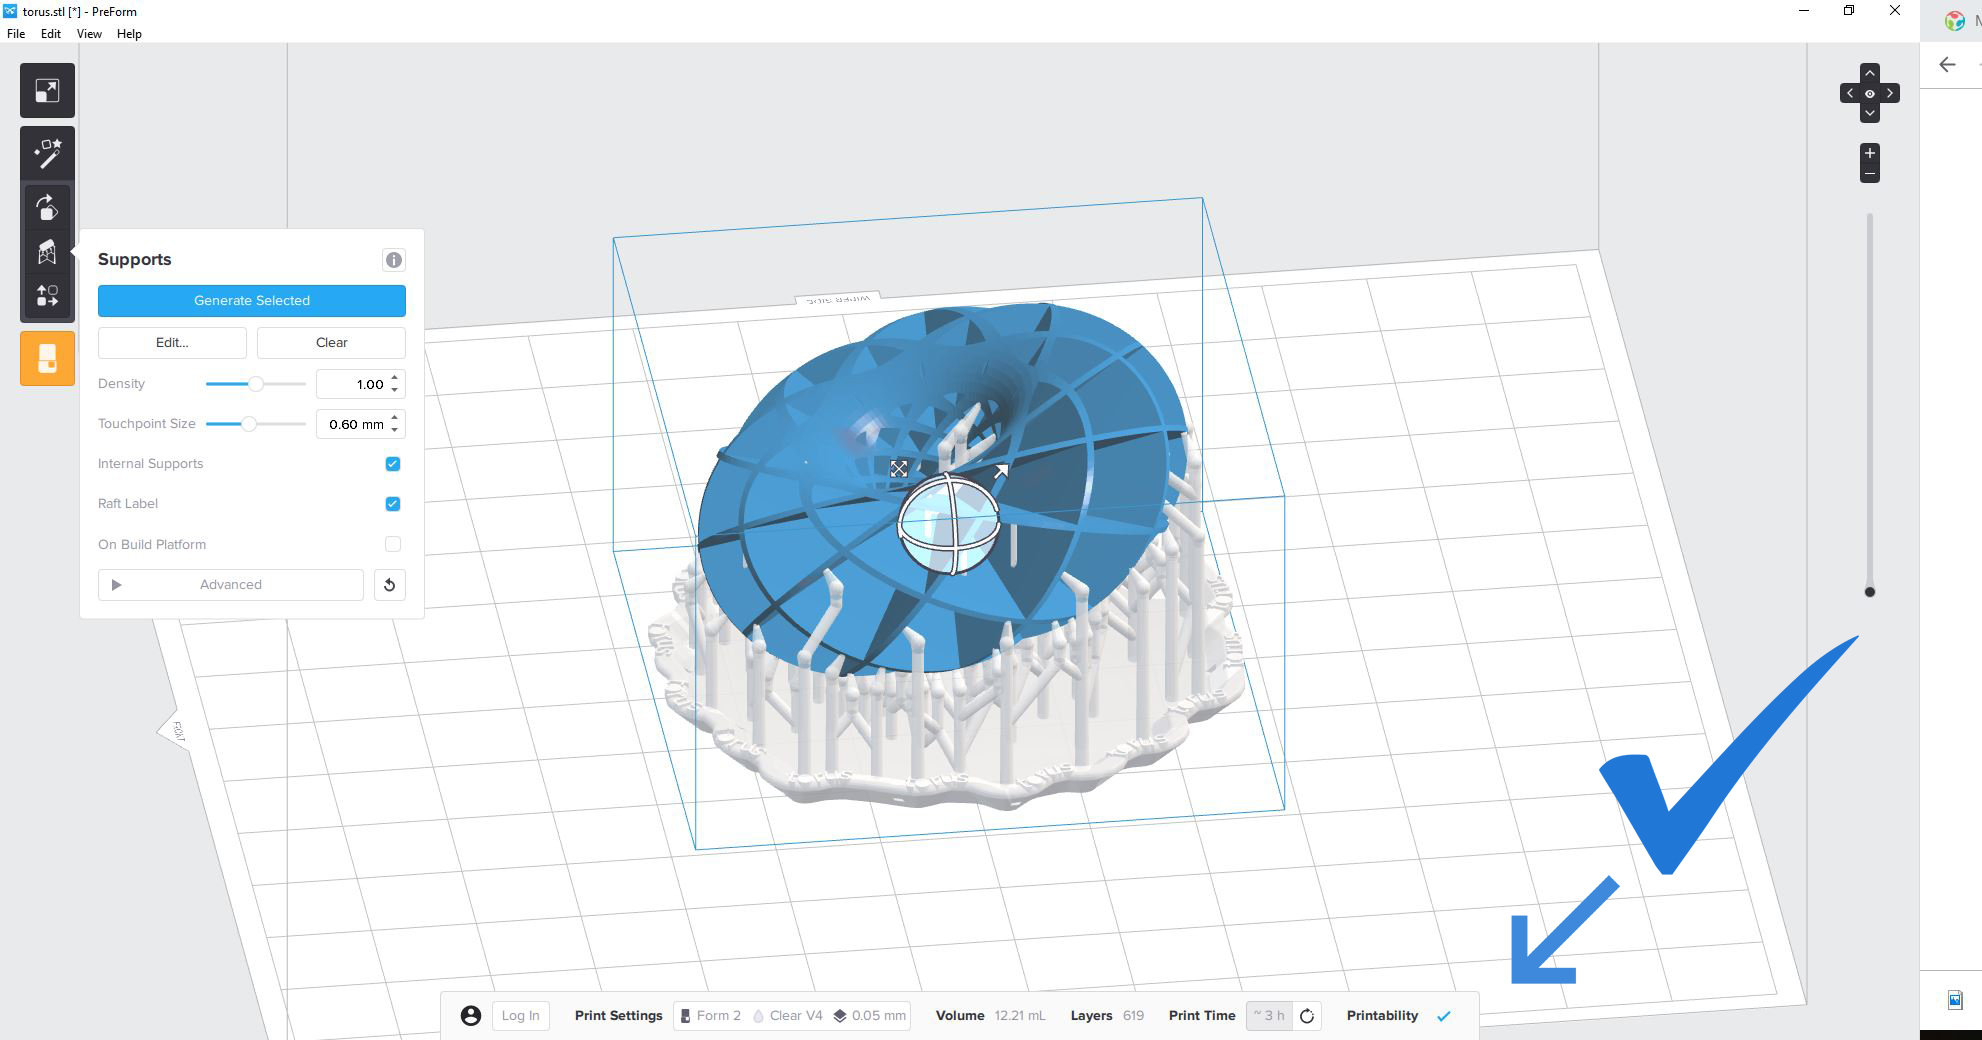Click the Print Time ~3 h estimate
The image size is (1982, 1040).
(1269, 1016)
